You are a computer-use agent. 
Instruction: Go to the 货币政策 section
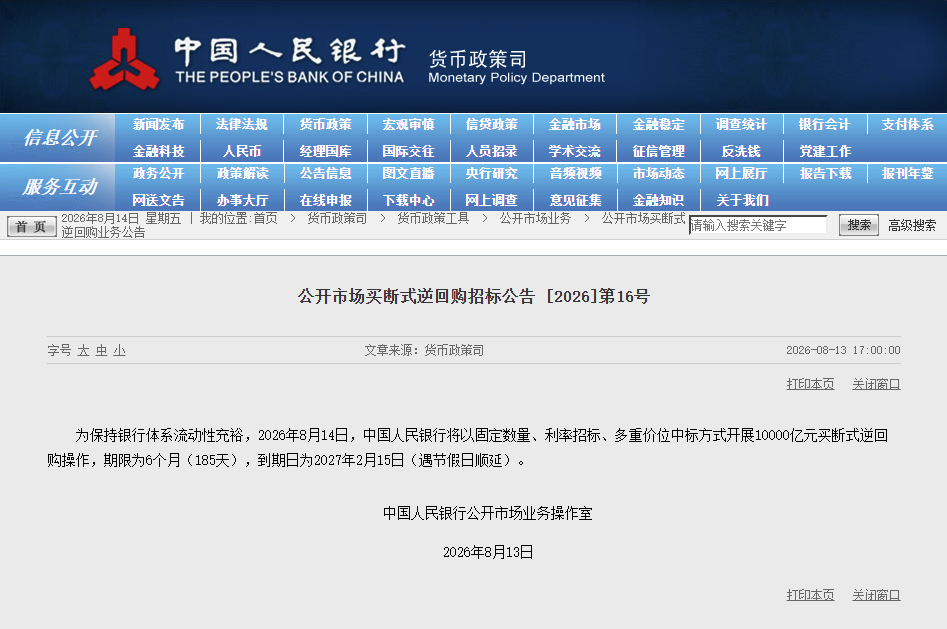tap(326, 124)
